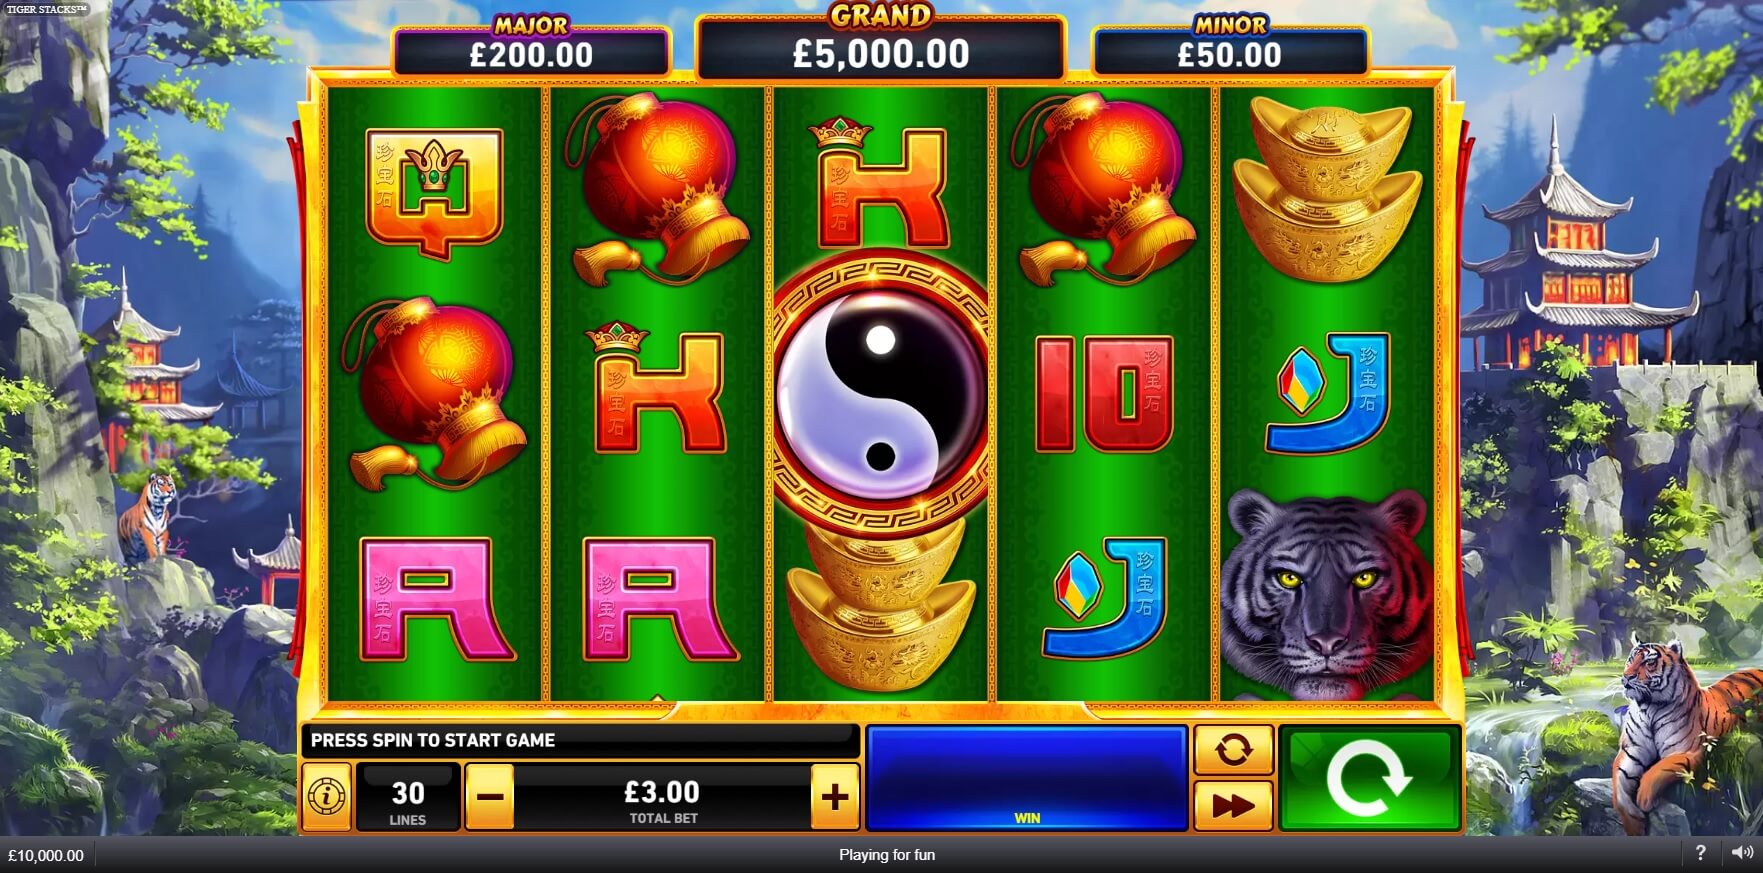Click the Q symbol on first reel
The image size is (1763, 873).
pyautogui.click(x=434, y=192)
